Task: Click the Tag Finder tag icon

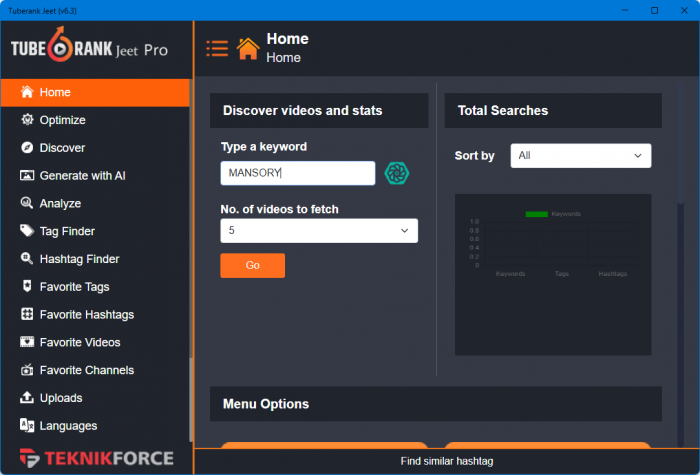Action: [x=27, y=231]
